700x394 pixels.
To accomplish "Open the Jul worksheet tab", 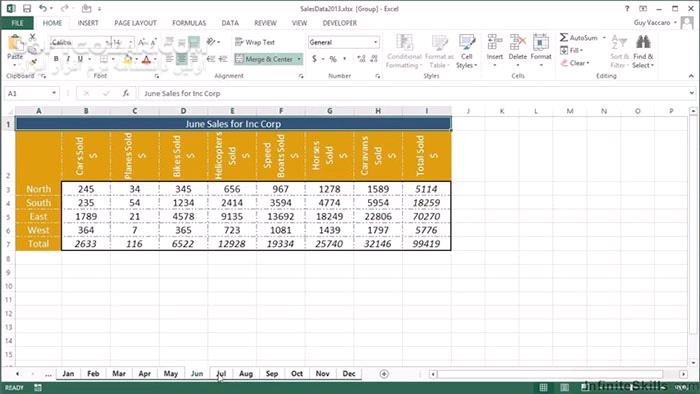I will click(x=221, y=374).
